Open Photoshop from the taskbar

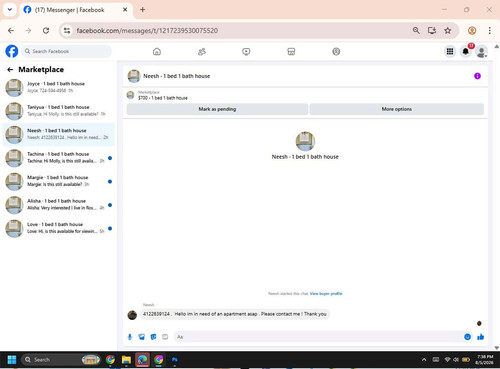coord(175,360)
